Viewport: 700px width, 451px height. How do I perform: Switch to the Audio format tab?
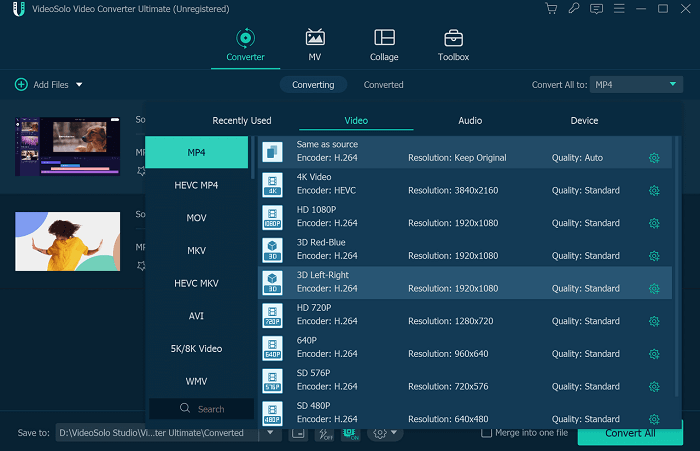pyautogui.click(x=470, y=121)
